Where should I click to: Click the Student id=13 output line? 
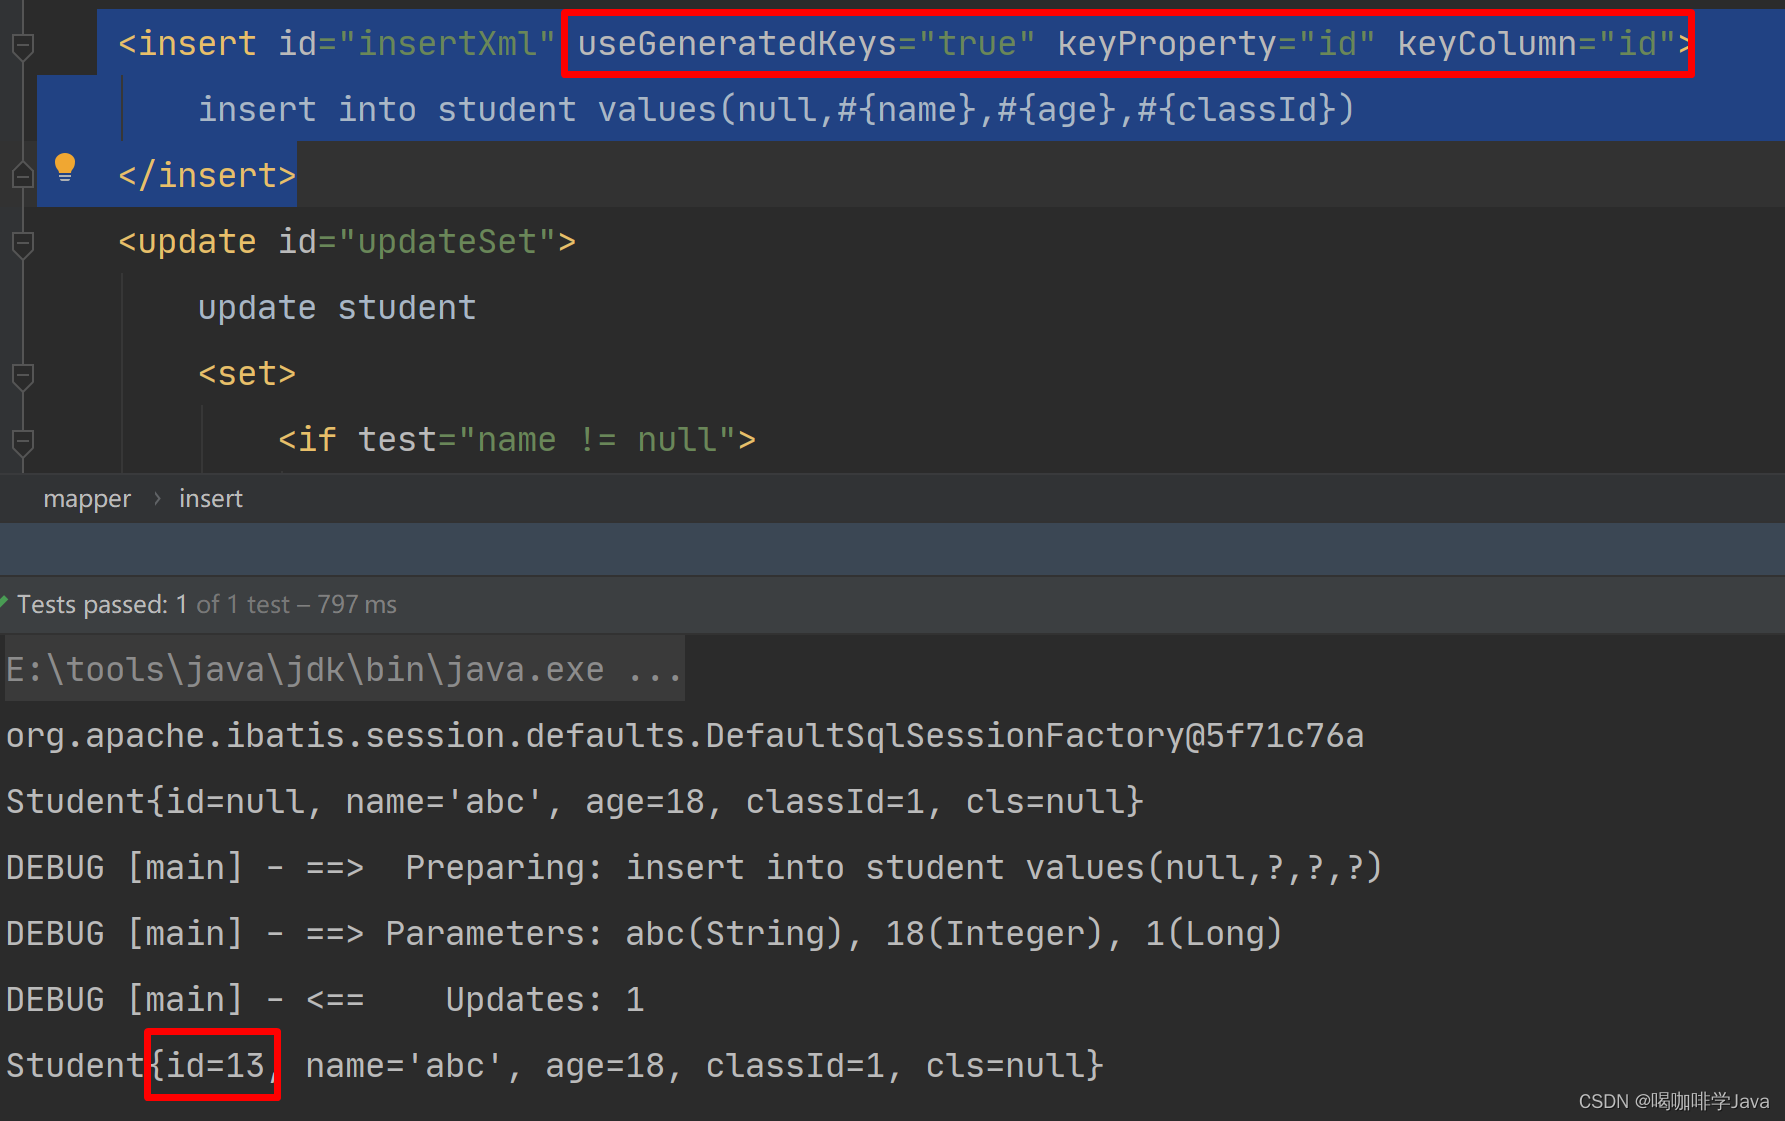pos(555,1066)
